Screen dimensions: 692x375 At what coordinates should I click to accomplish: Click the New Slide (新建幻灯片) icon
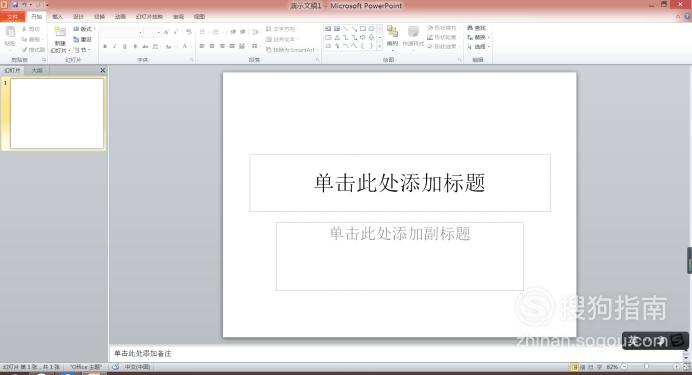[60, 32]
